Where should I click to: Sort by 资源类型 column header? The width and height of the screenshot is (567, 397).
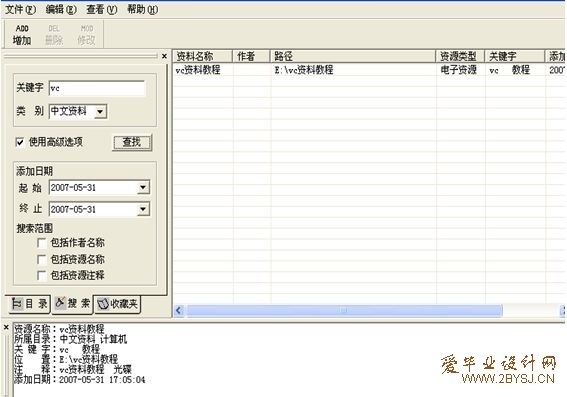tap(460, 56)
